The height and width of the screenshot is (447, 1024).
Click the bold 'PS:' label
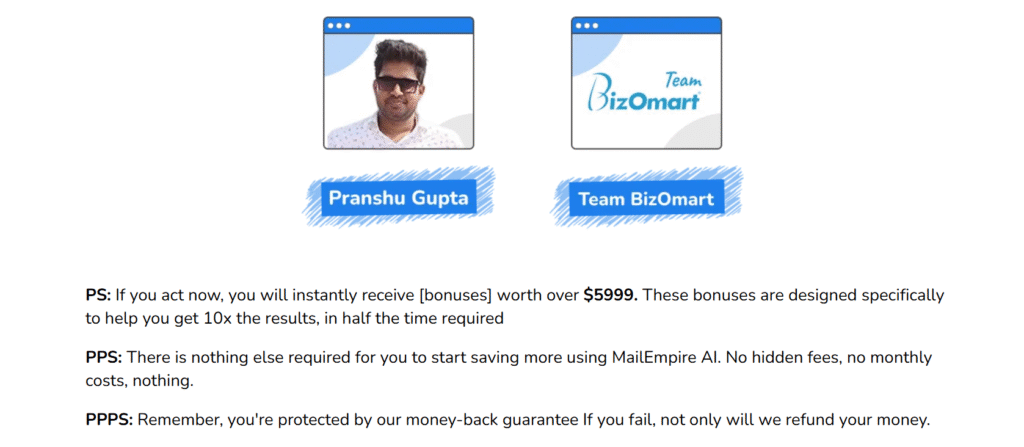[99, 295]
